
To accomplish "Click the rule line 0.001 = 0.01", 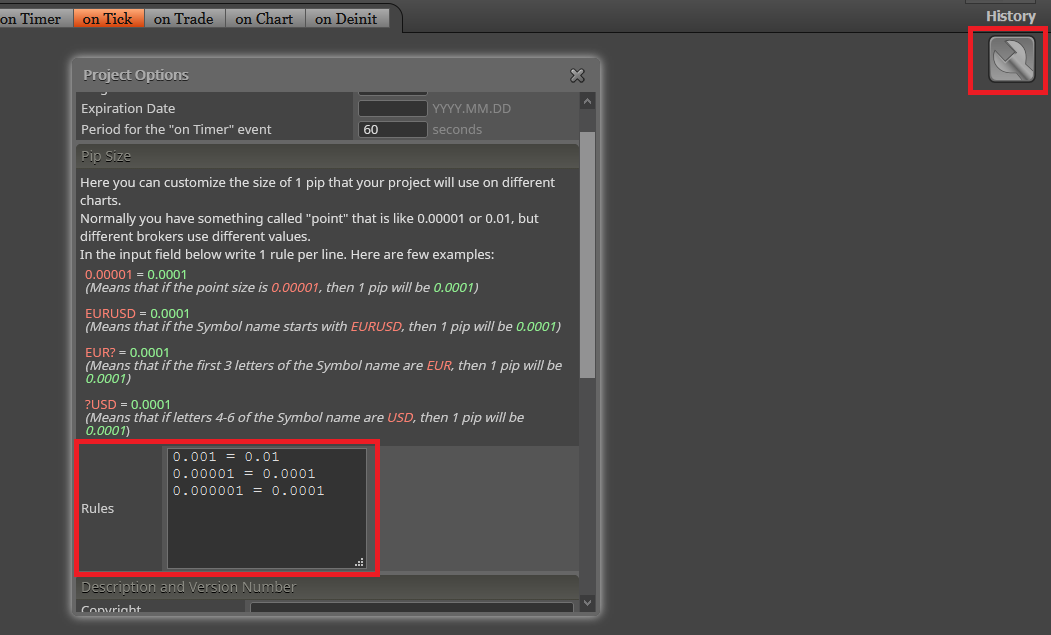I will [226, 457].
